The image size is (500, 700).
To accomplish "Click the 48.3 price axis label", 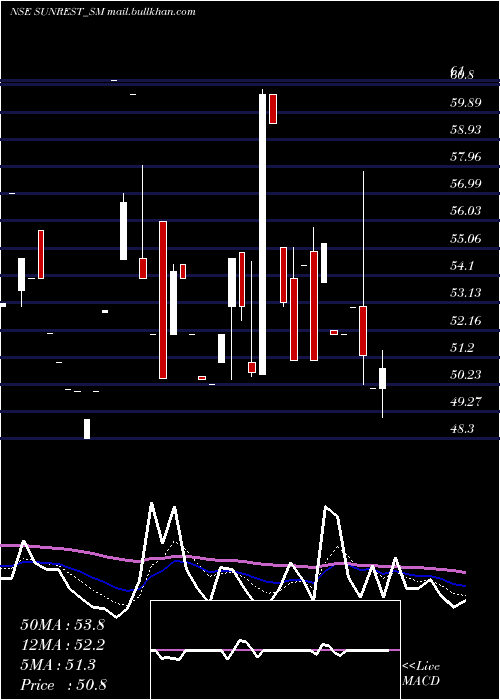I will (462, 429).
